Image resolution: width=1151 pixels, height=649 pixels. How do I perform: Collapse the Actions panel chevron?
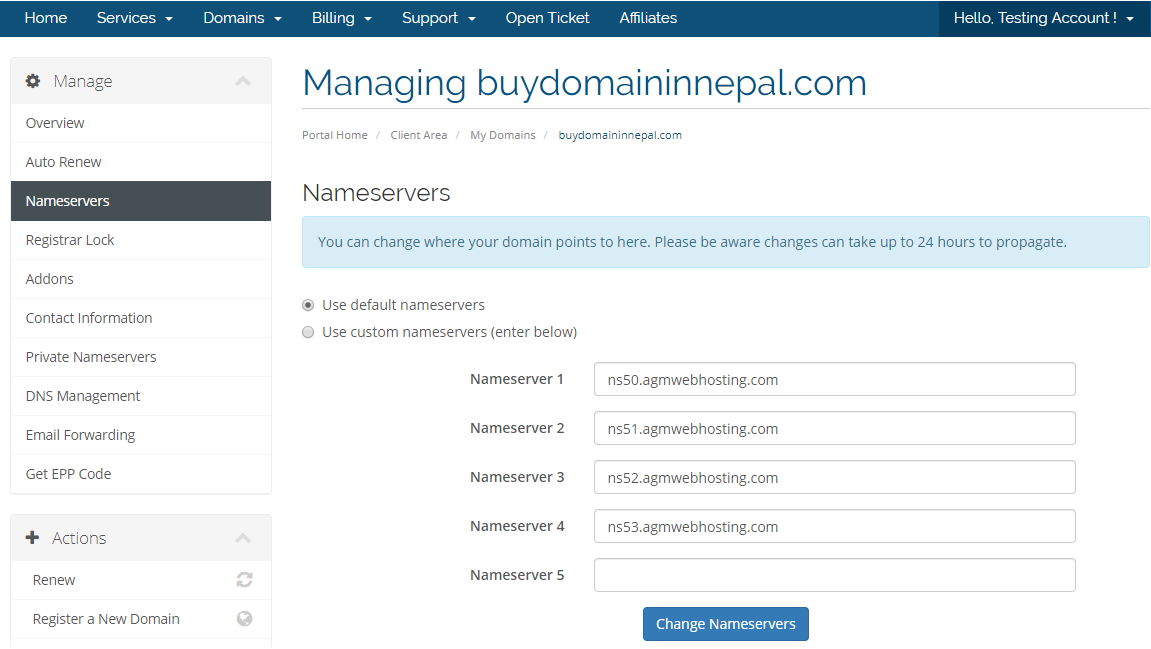point(243,538)
